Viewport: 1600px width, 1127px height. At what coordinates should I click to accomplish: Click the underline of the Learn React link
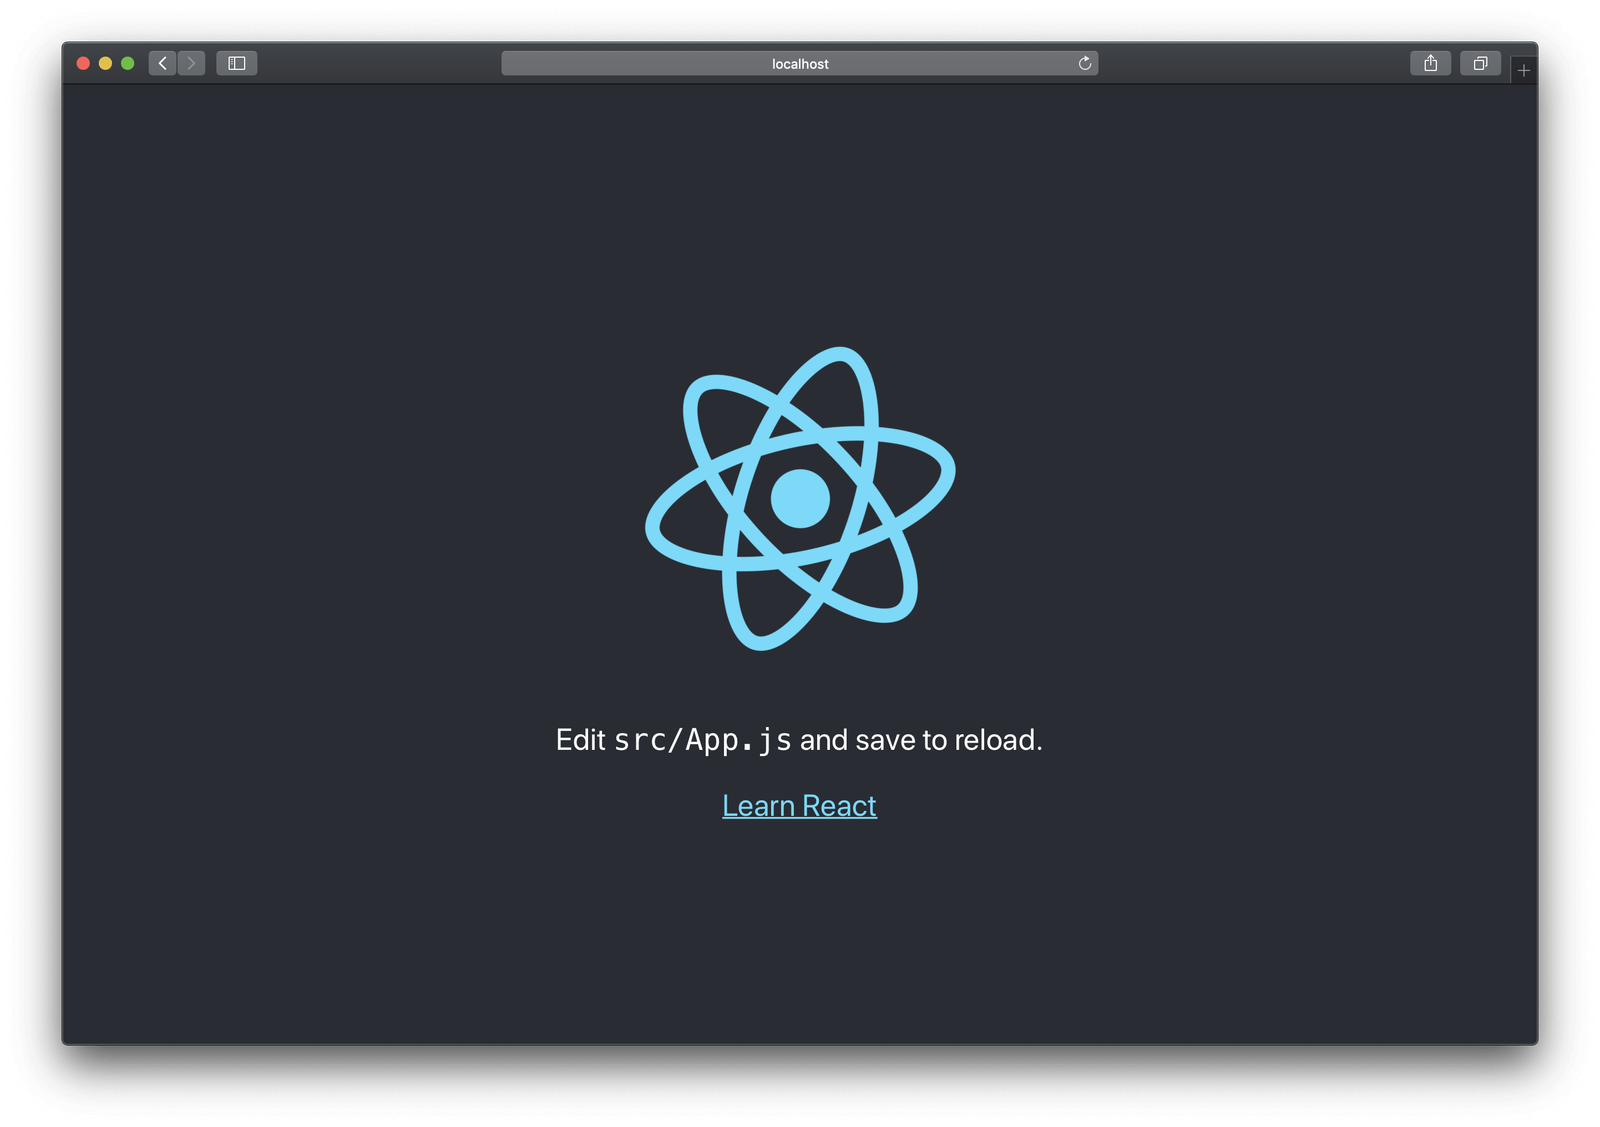[798, 820]
